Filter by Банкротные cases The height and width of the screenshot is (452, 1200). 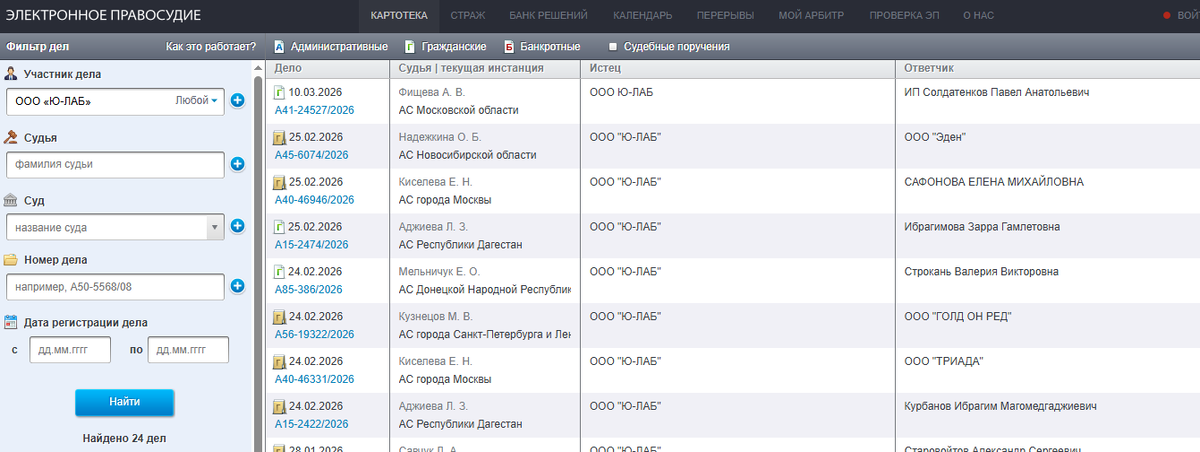coord(541,46)
